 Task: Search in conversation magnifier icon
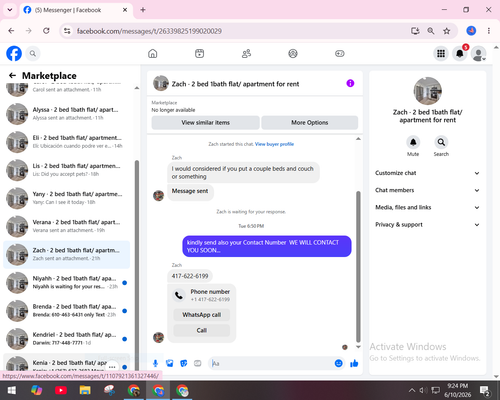click(x=441, y=143)
